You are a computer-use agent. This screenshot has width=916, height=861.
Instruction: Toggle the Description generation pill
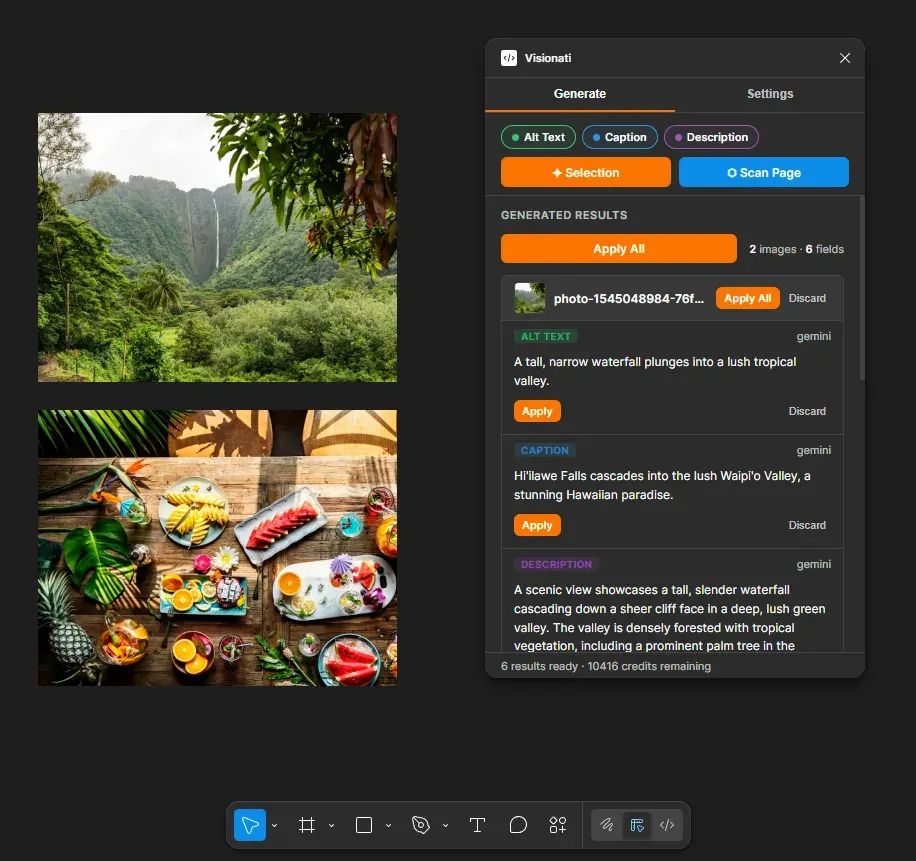[711, 137]
